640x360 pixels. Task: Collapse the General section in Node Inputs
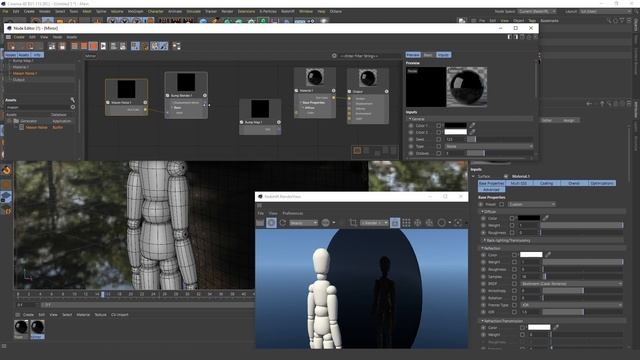pyautogui.click(x=410, y=119)
